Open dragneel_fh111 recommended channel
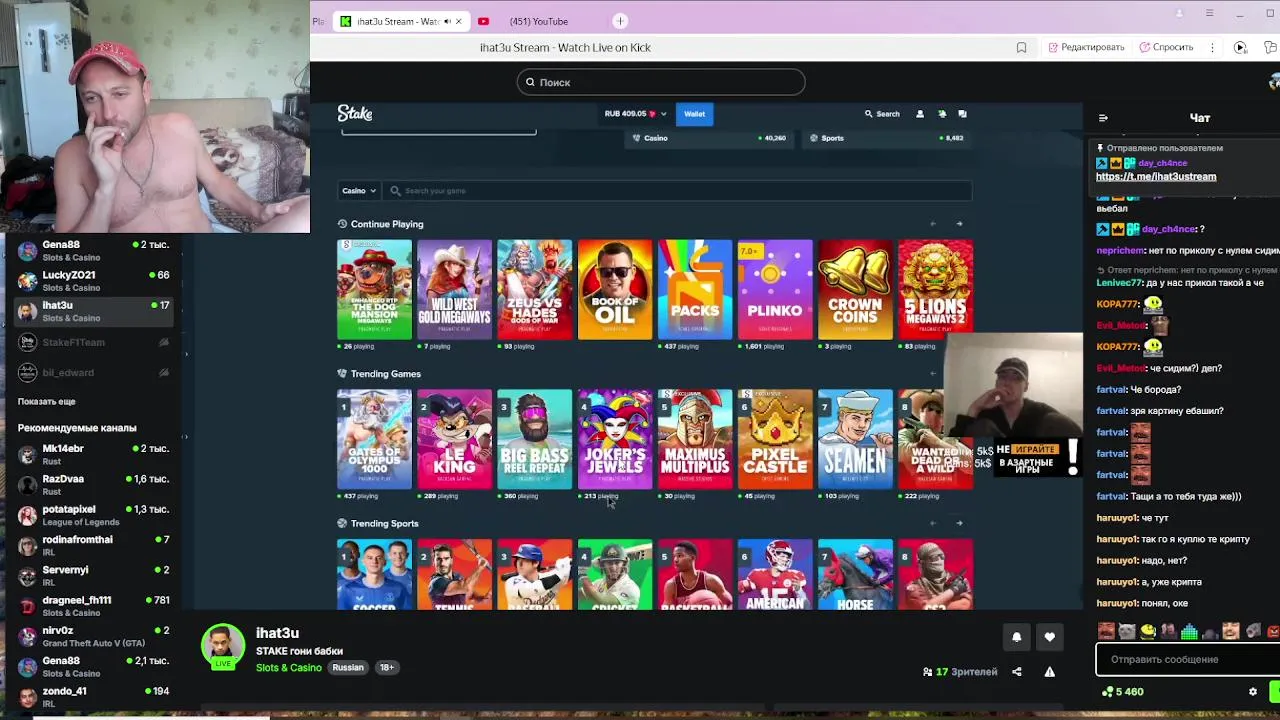 click(92, 606)
